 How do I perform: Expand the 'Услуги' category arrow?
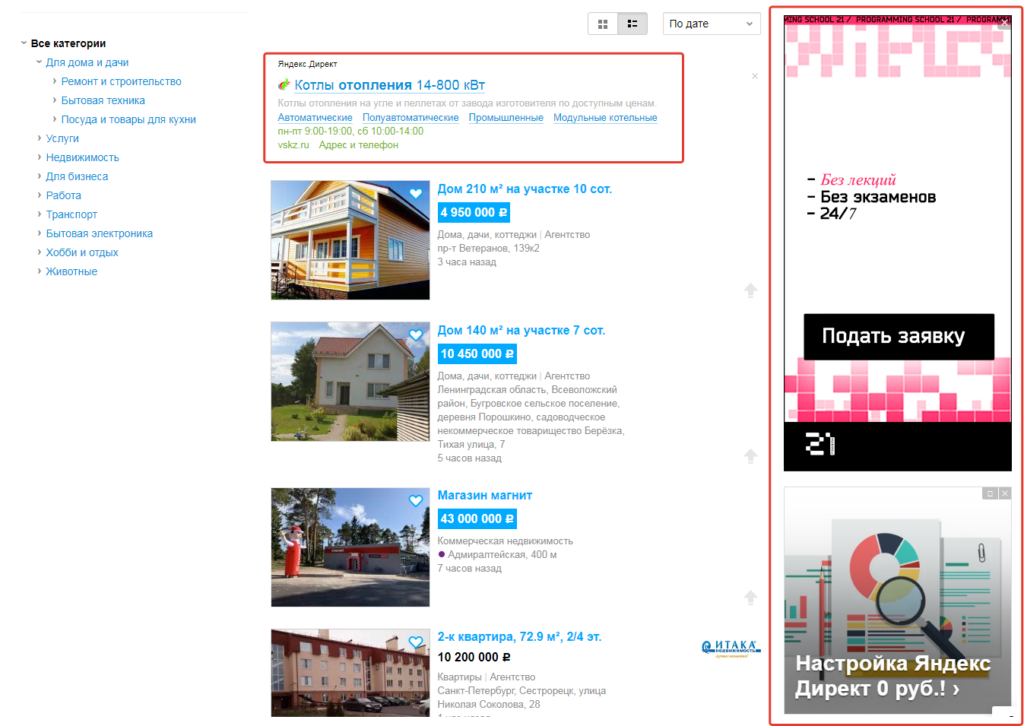pyautogui.click(x=40, y=138)
